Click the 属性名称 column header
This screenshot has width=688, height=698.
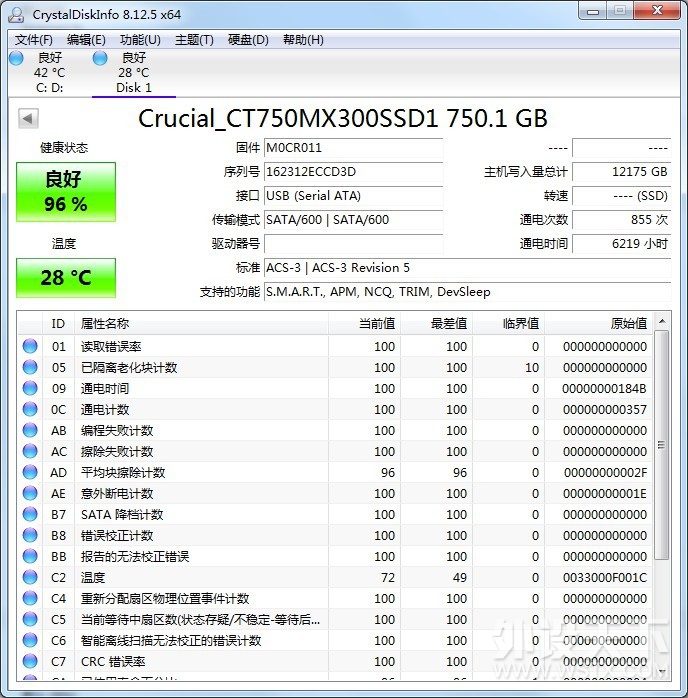coord(201,324)
